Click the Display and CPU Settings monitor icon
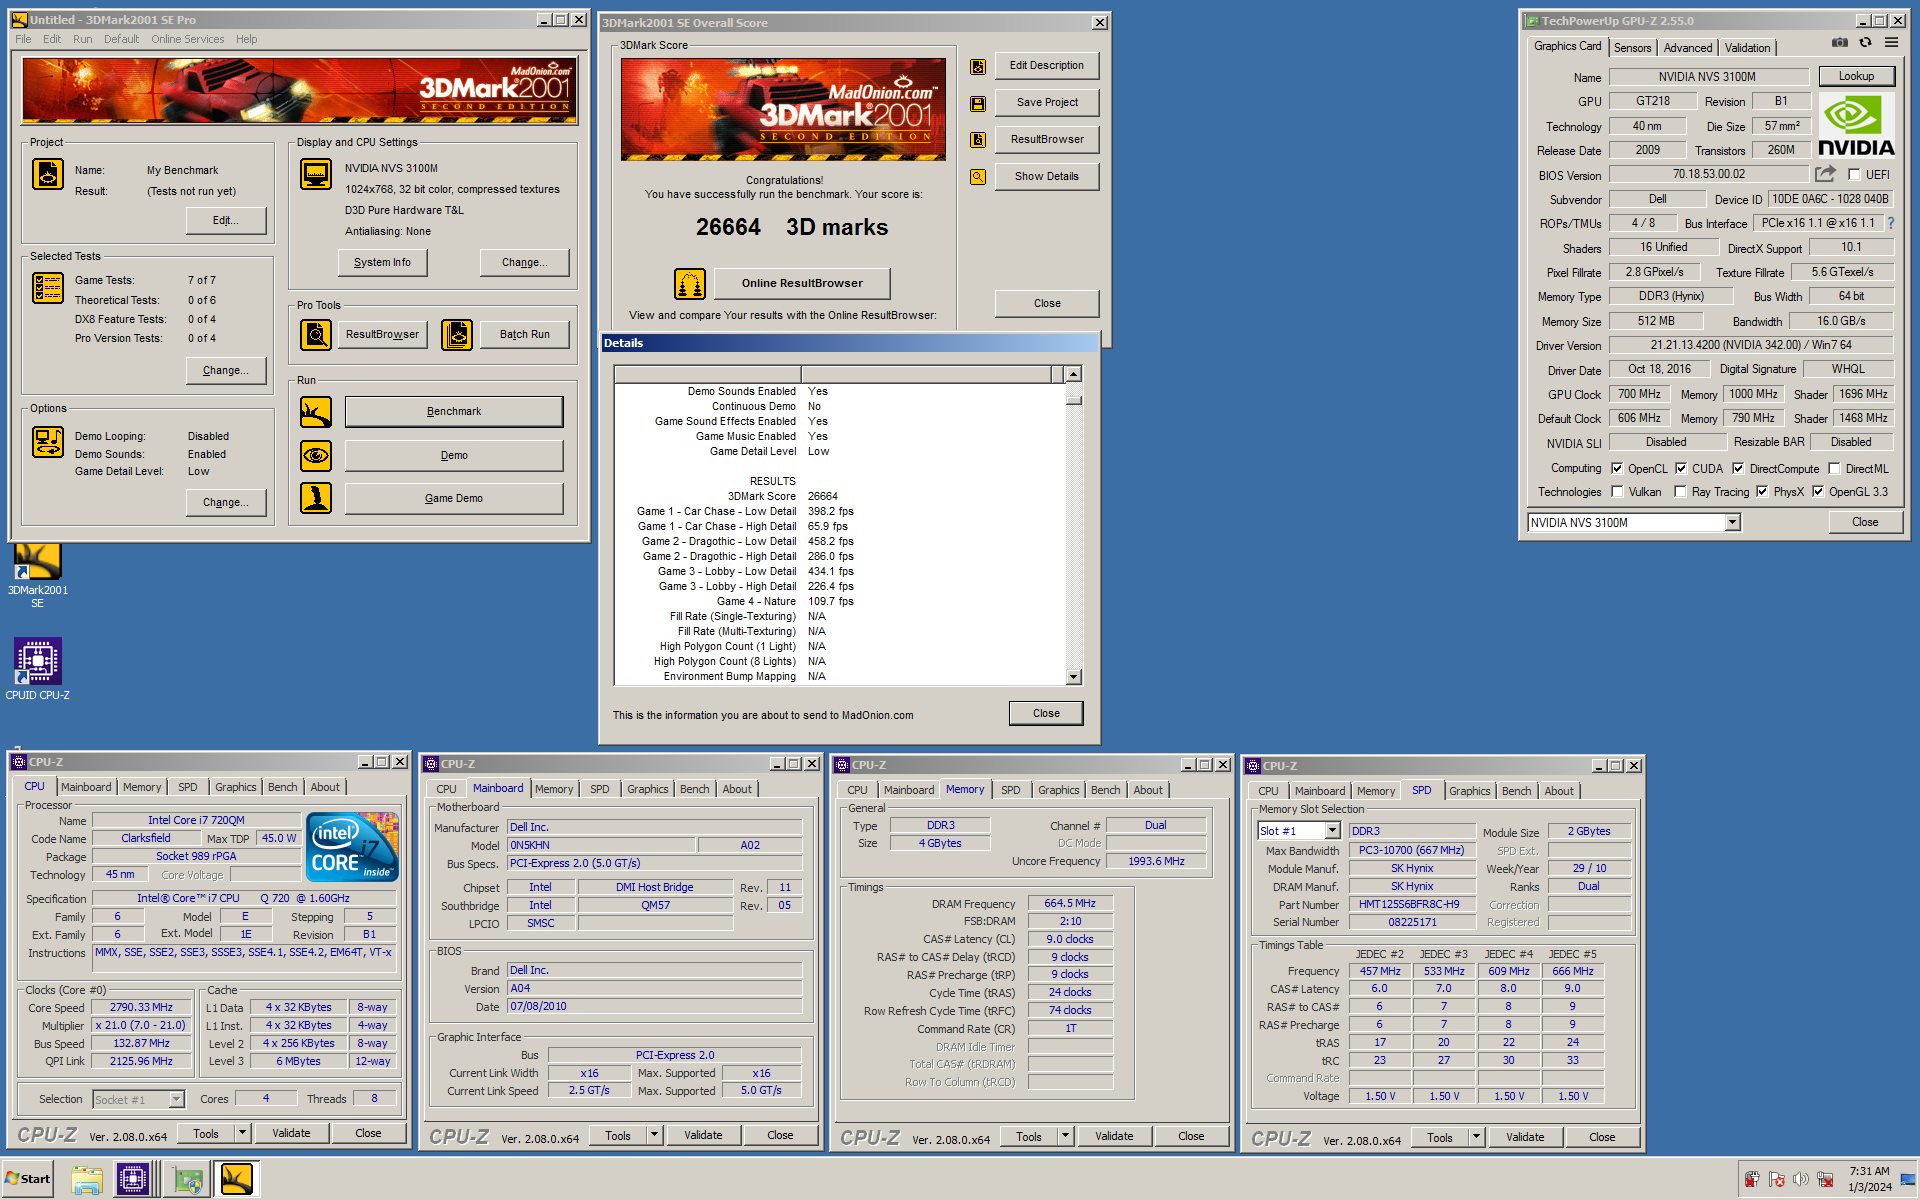Viewport: 1920px width, 1200px height. pos(316,174)
